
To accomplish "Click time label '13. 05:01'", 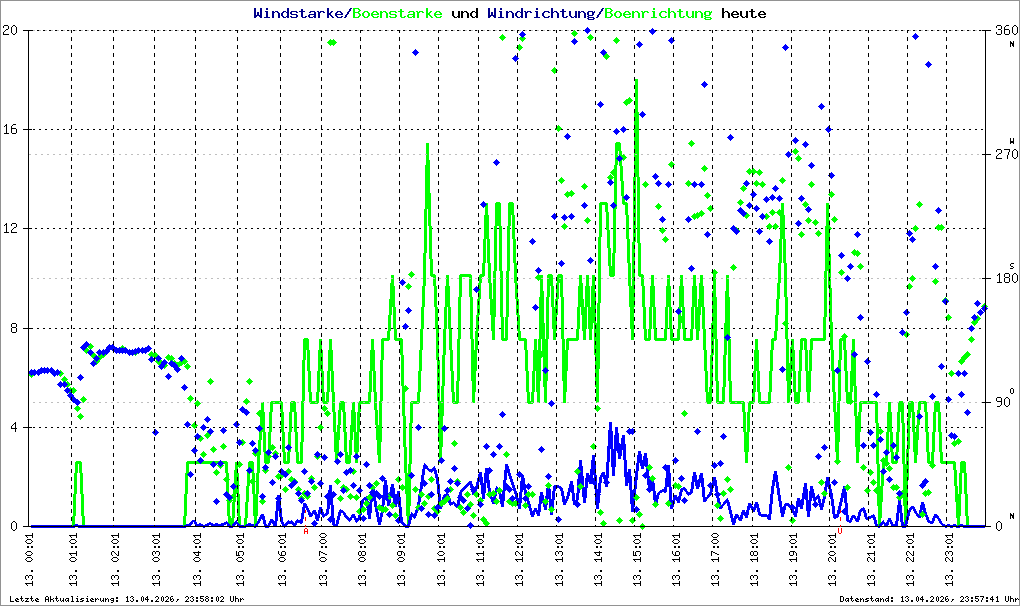I will [240, 559].
